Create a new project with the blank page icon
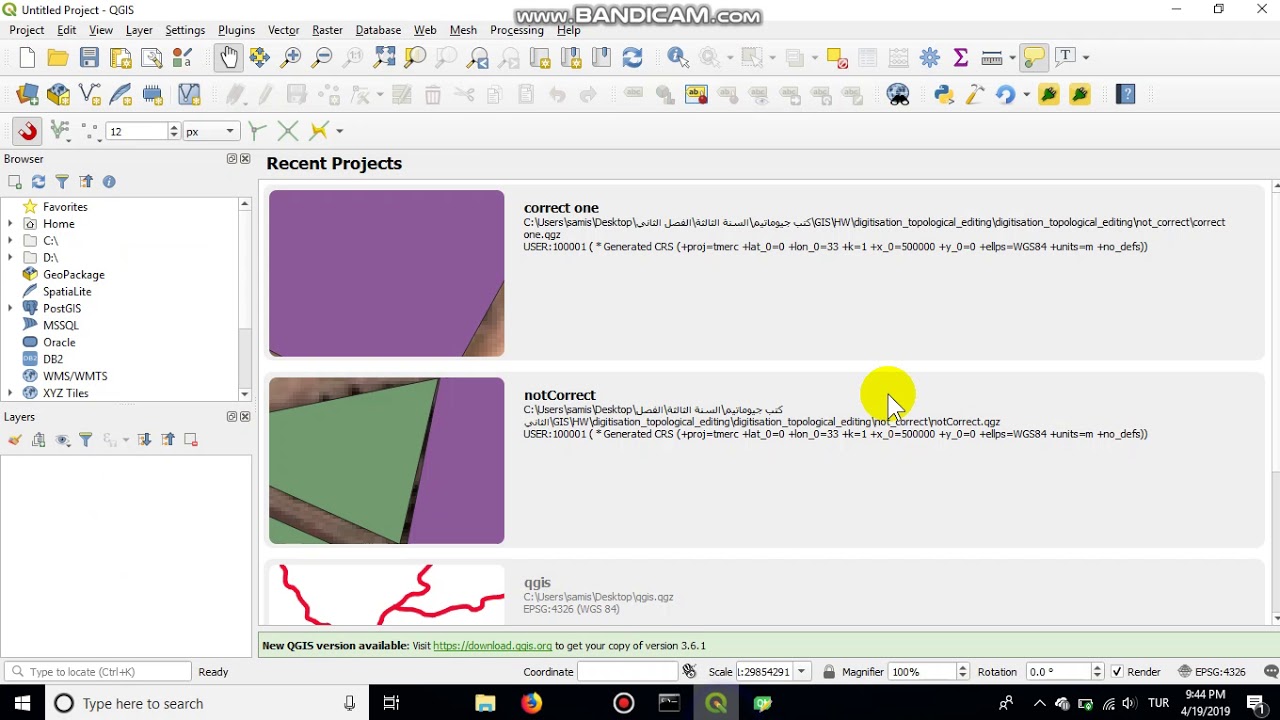This screenshot has height=720, width=1280. (27, 58)
